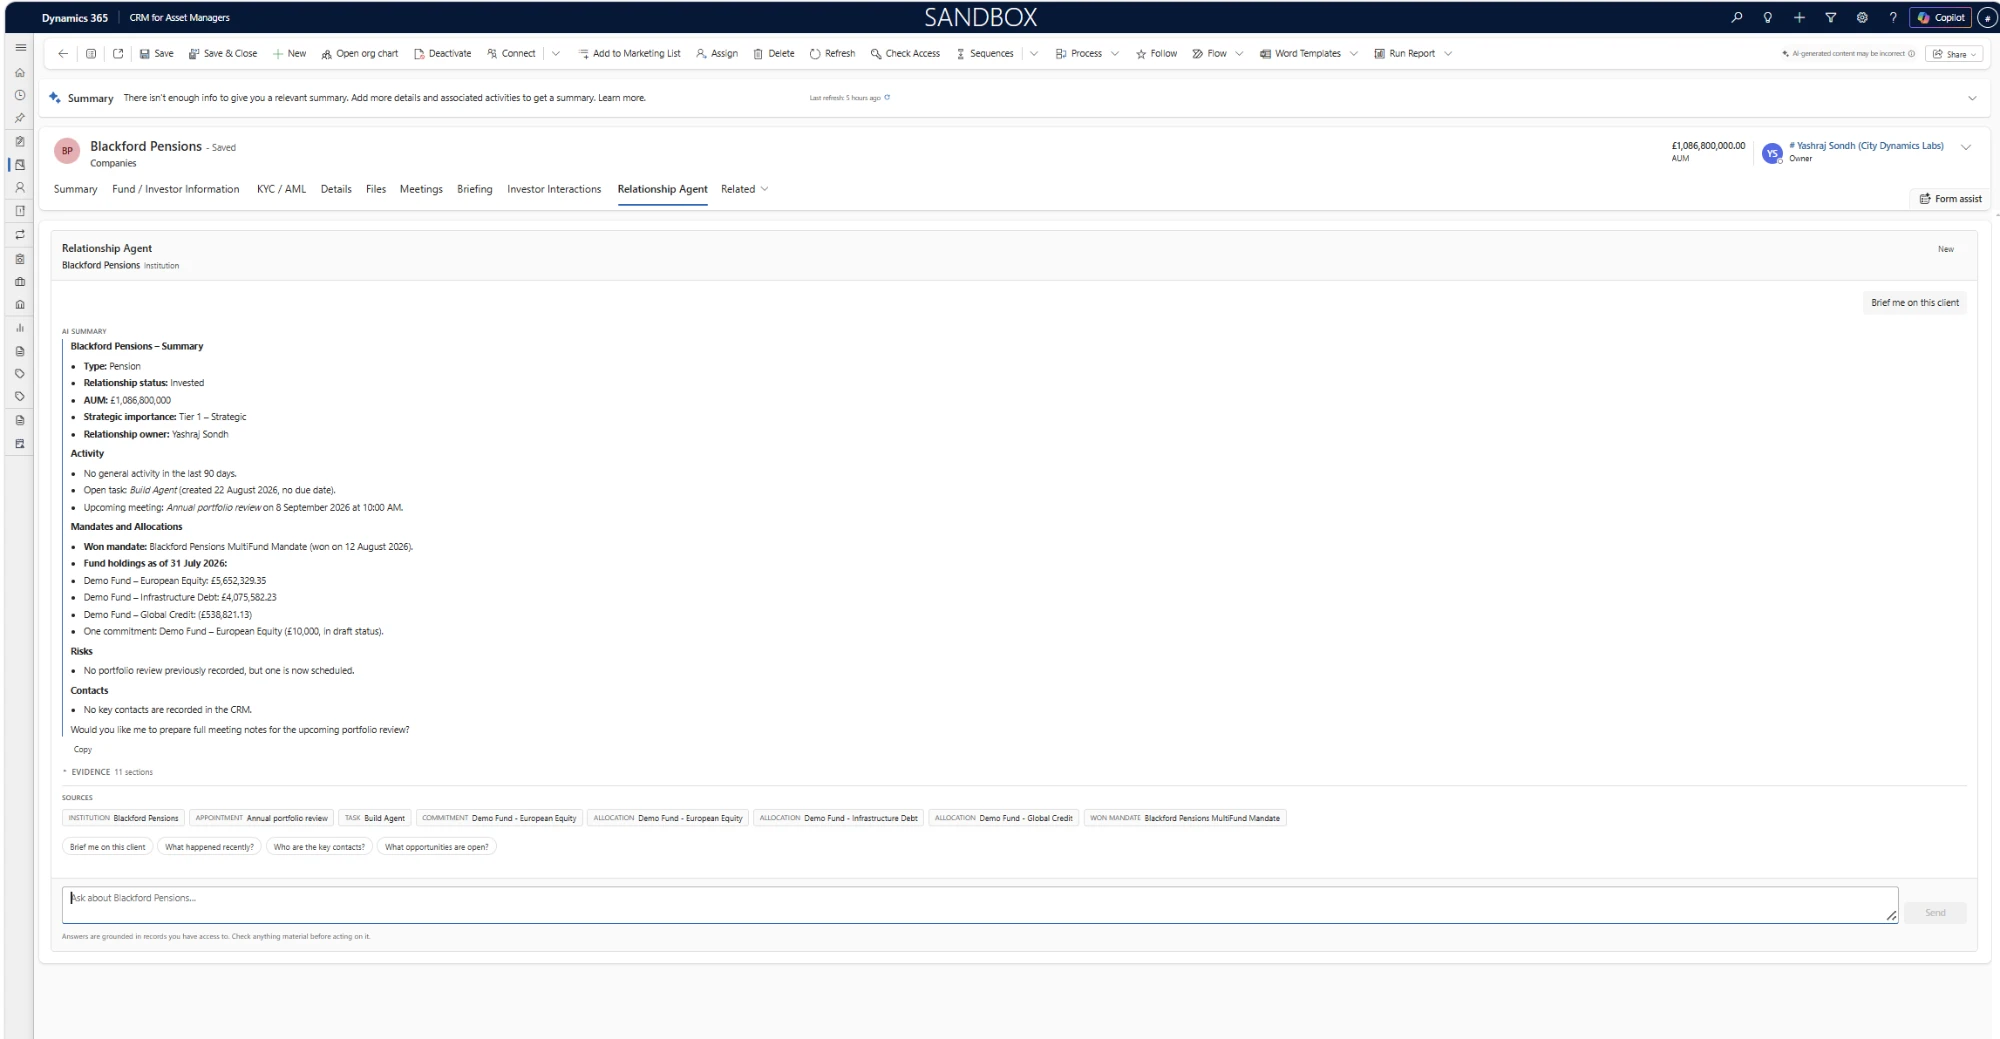Expand the Summary panel chevron
2000x1039 pixels.
pos(1972,98)
